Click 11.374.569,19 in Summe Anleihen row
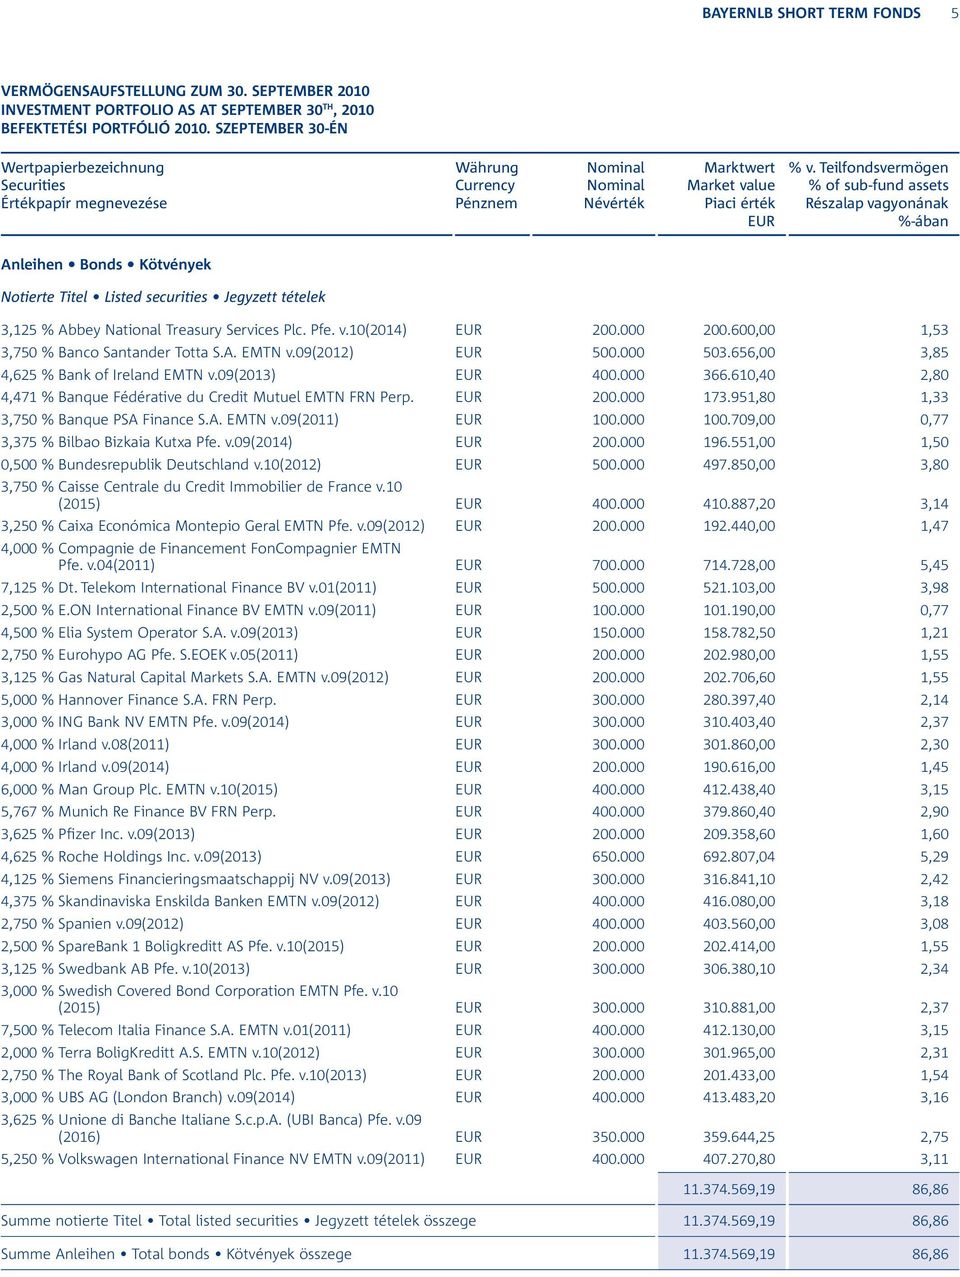 point(729,1254)
